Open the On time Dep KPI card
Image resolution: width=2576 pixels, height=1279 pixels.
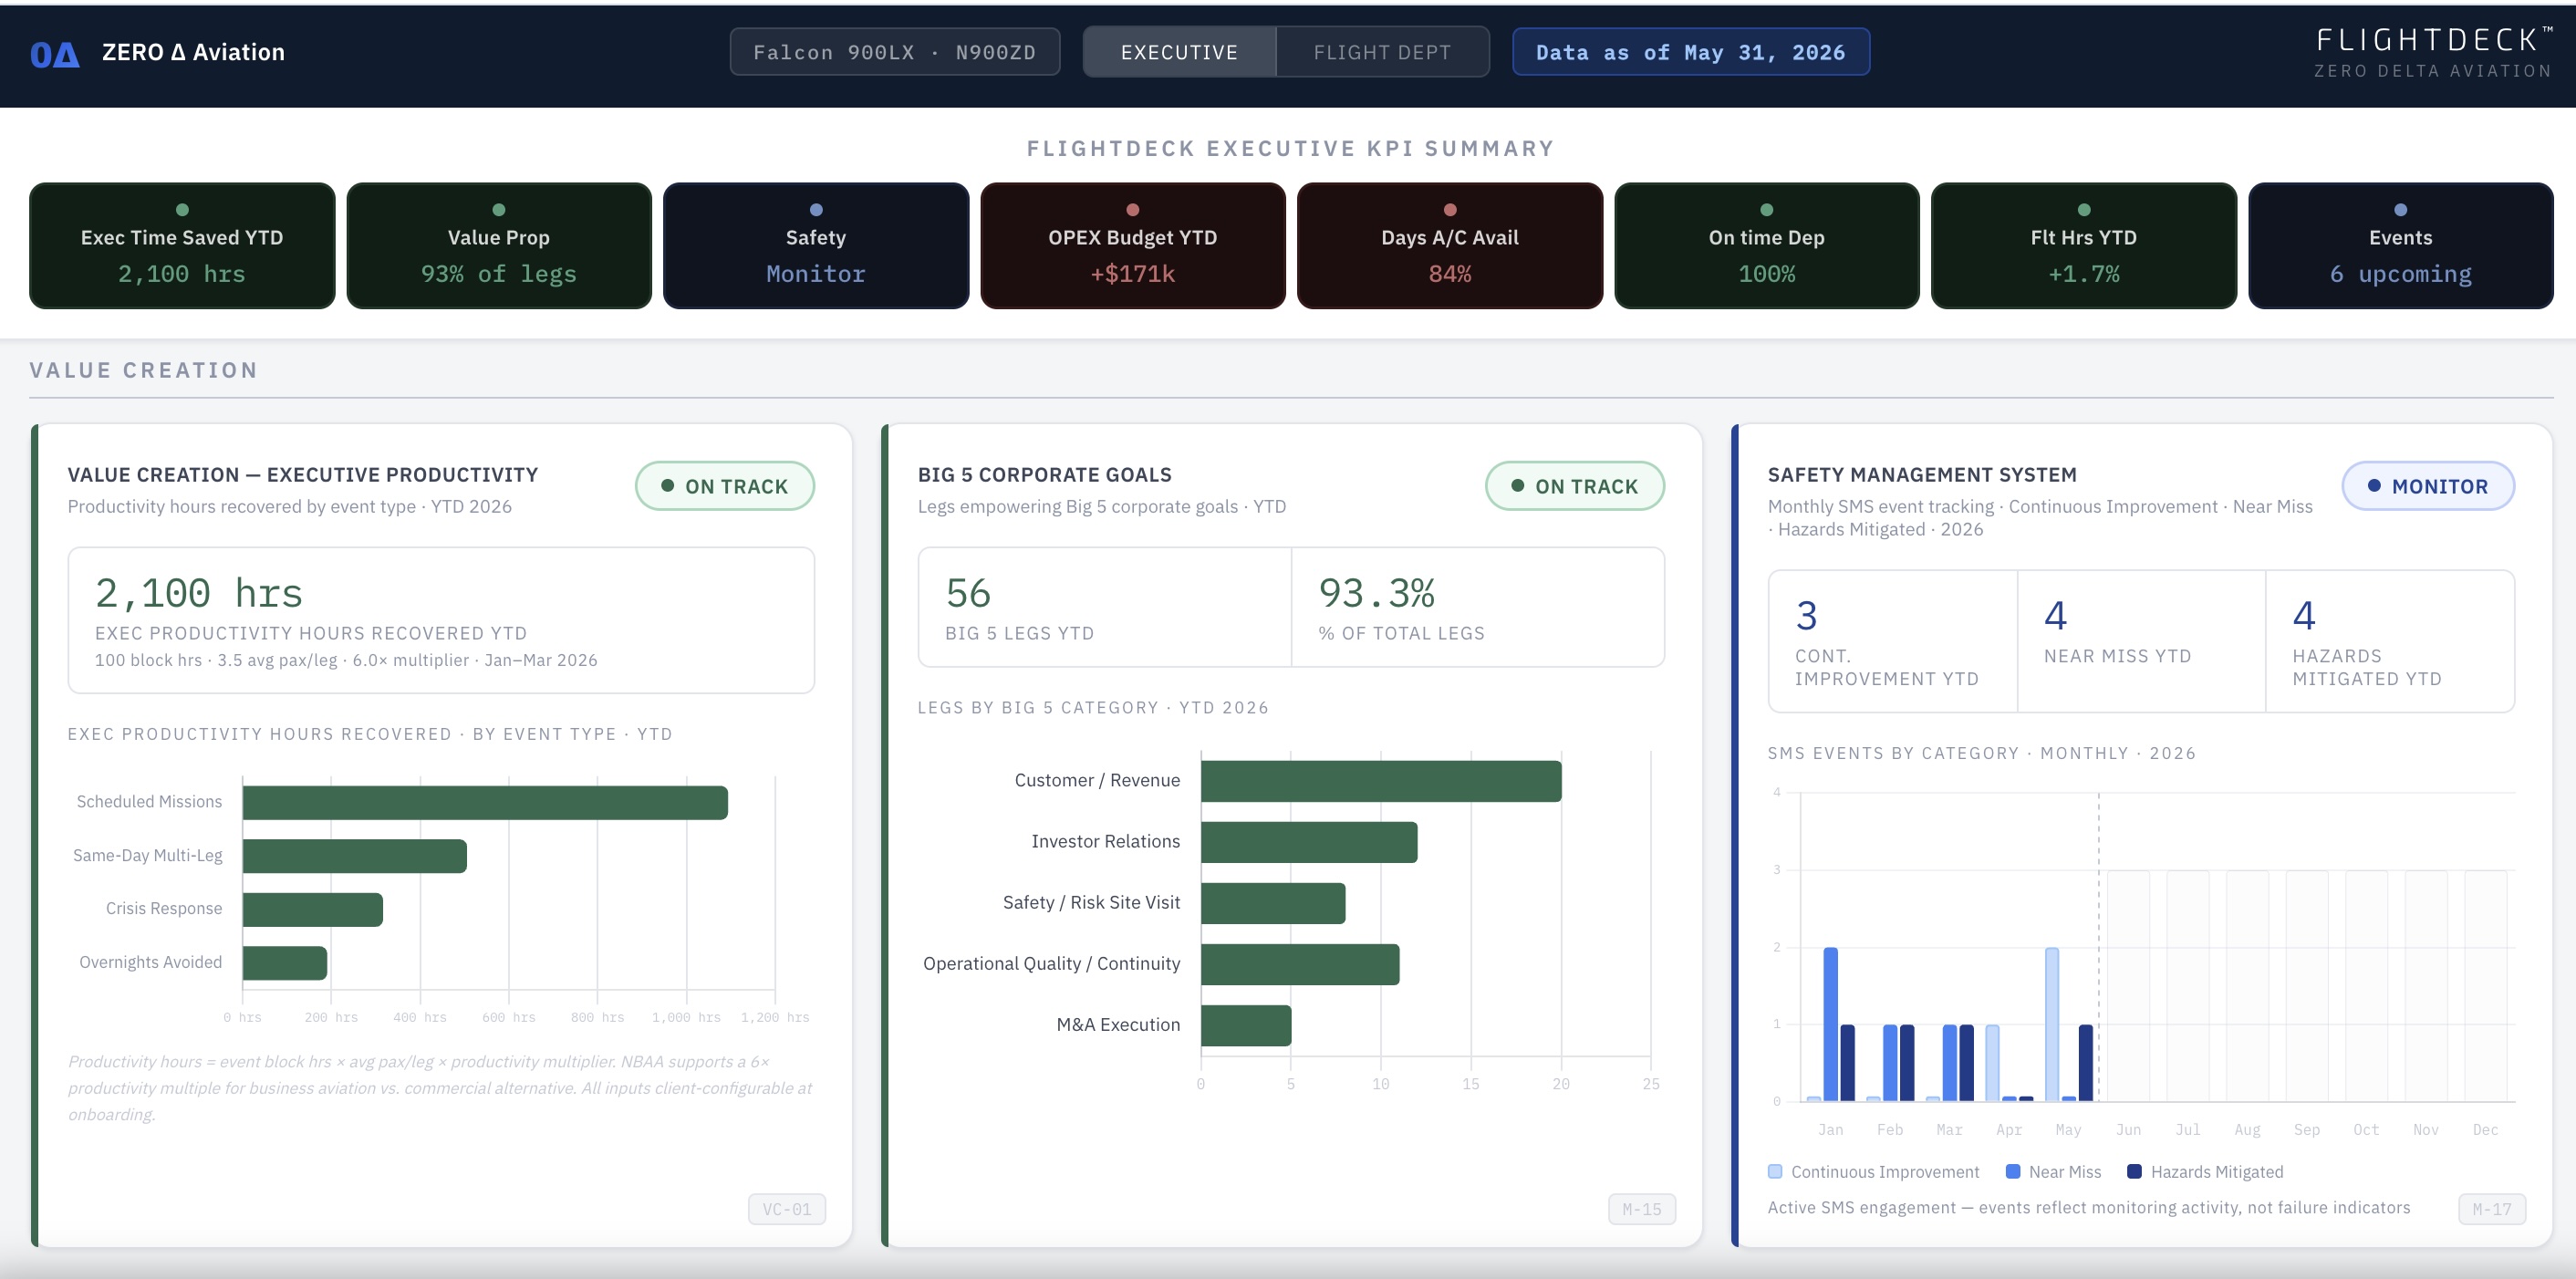1767,245
